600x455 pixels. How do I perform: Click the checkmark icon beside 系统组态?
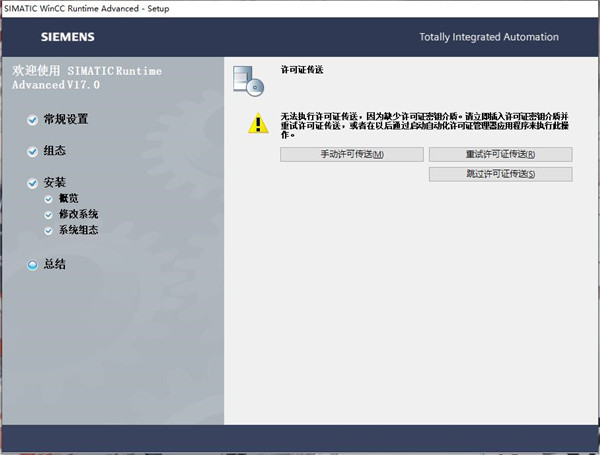click(x=48, y=231)
